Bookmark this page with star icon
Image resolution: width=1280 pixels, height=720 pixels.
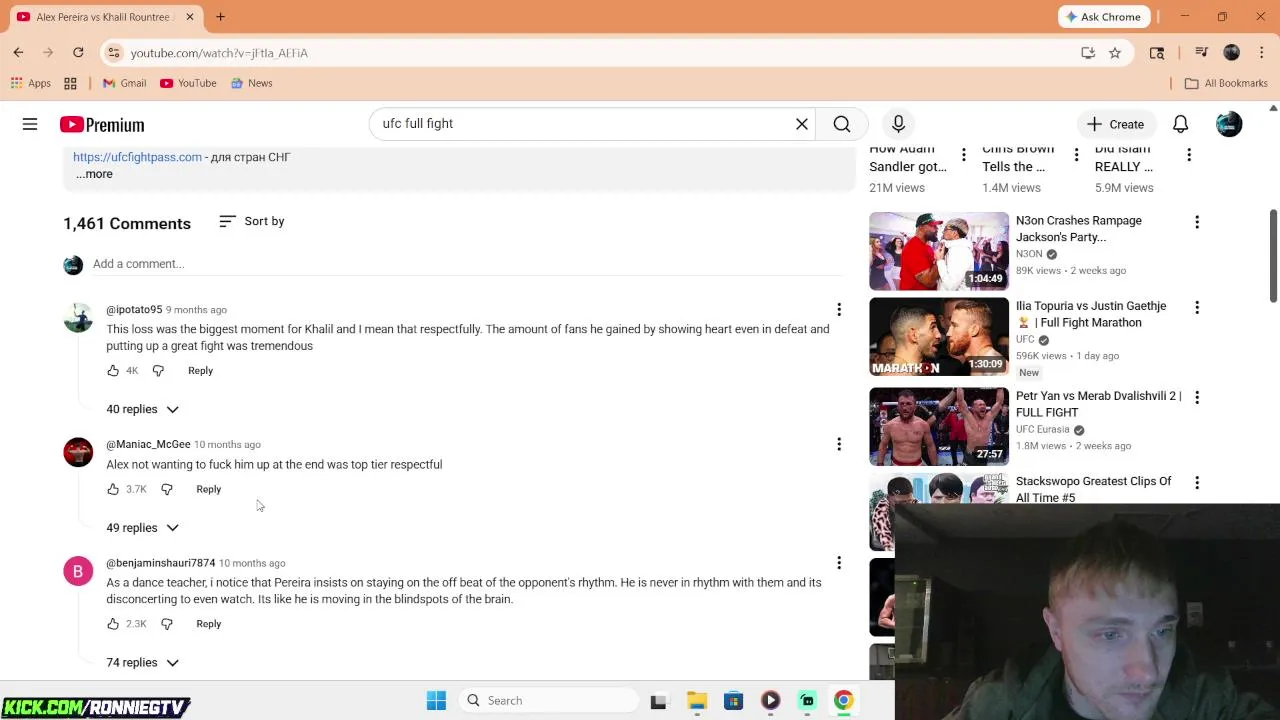coord(1115,53)
